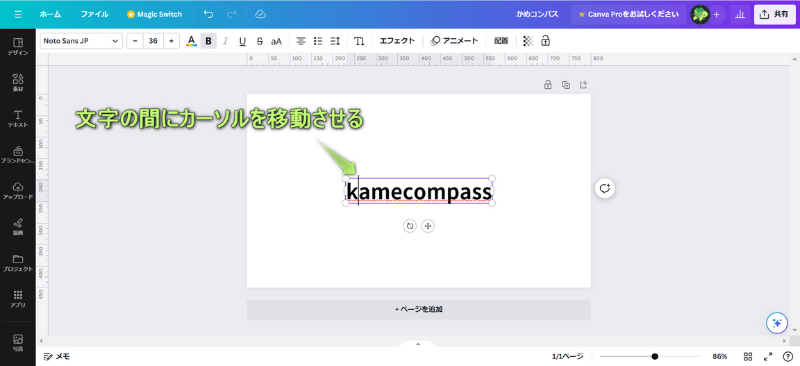Switch to vertical text
The image size is (800, 366).
[x=360, y=41]
